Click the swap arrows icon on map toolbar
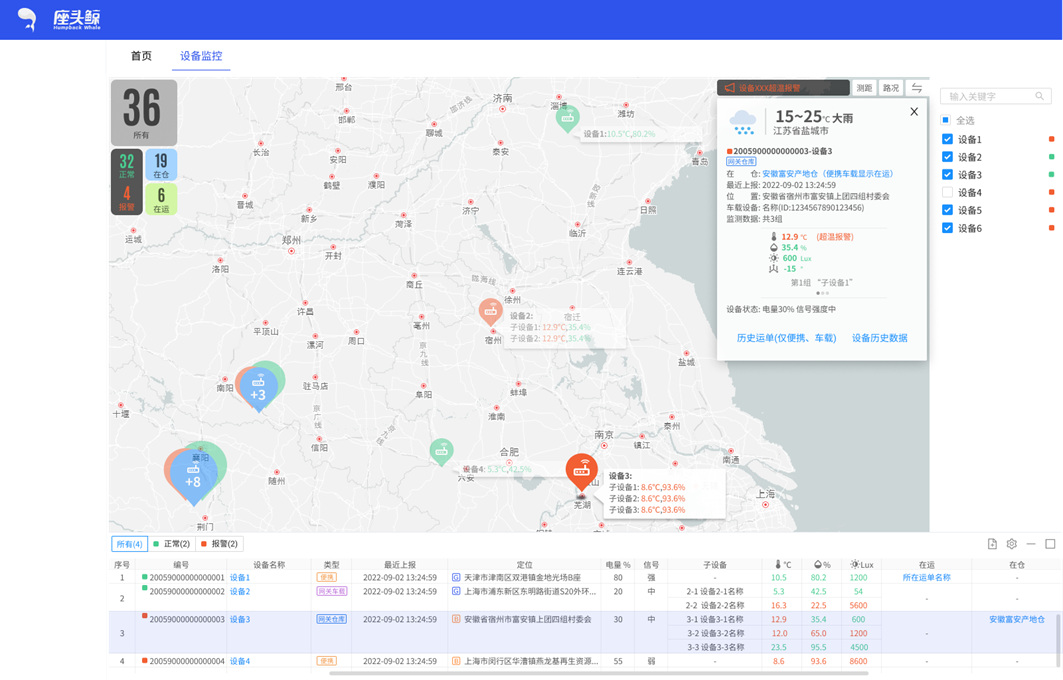The height and width of the screenshot is (680, 1063). click(x=916, y=88)
